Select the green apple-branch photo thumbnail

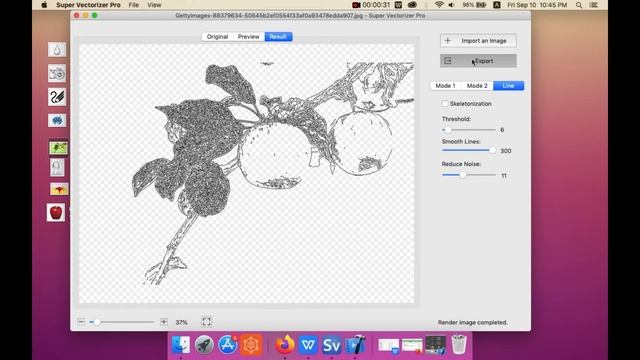pyautogui.click(x=58, y=148)
